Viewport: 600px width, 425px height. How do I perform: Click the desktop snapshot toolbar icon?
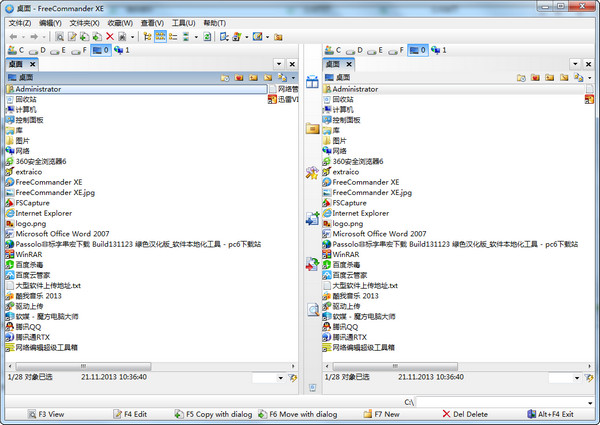(237, 37)
